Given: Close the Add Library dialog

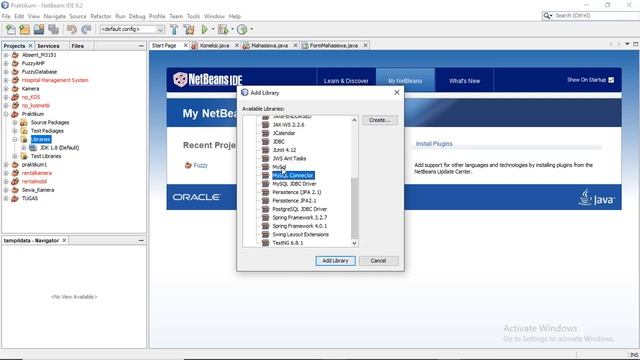Looking at the screenshot, I should [x=396, y=93].
